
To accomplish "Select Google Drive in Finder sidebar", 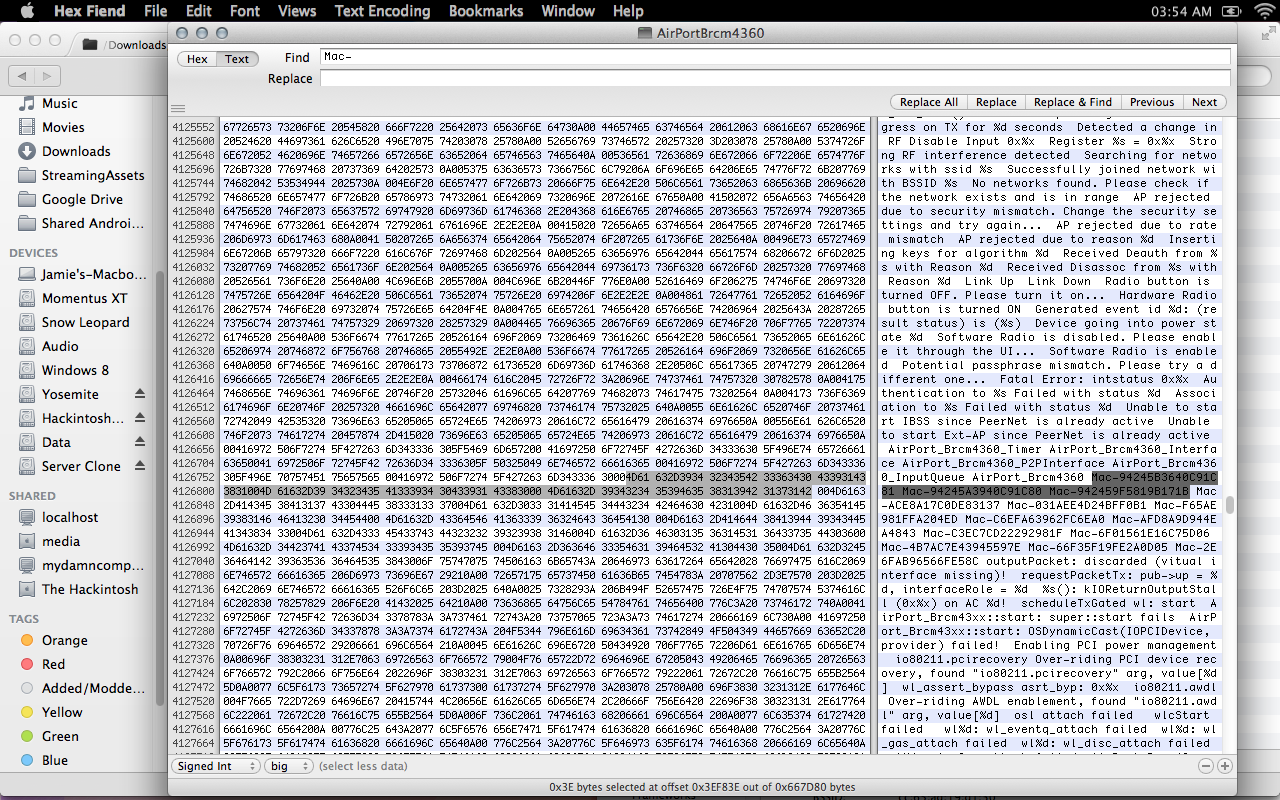I will [82, 199].
